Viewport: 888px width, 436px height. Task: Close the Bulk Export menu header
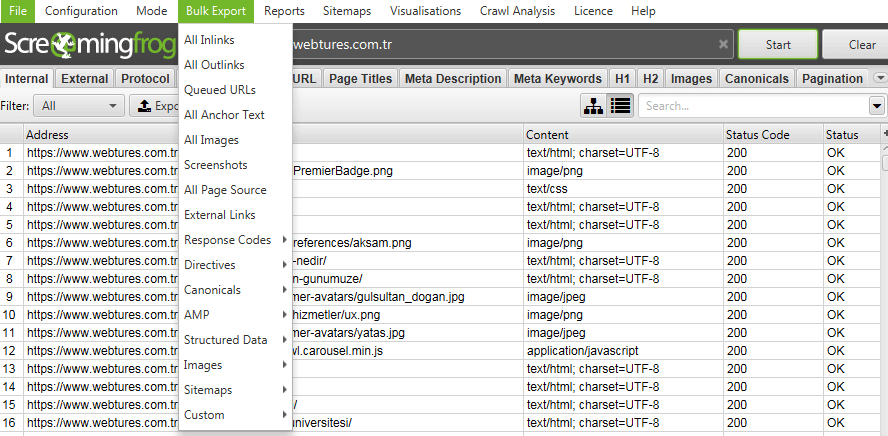tap(216, 11)
